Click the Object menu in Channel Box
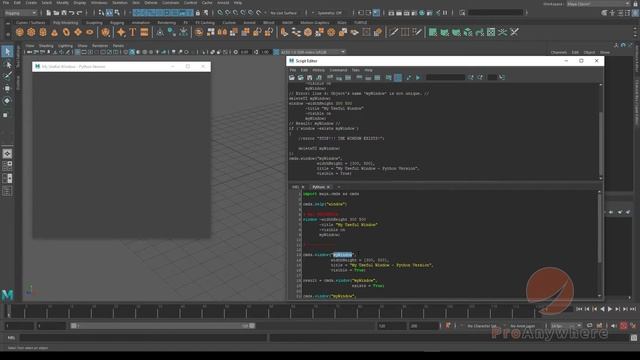 pos(589,52)
